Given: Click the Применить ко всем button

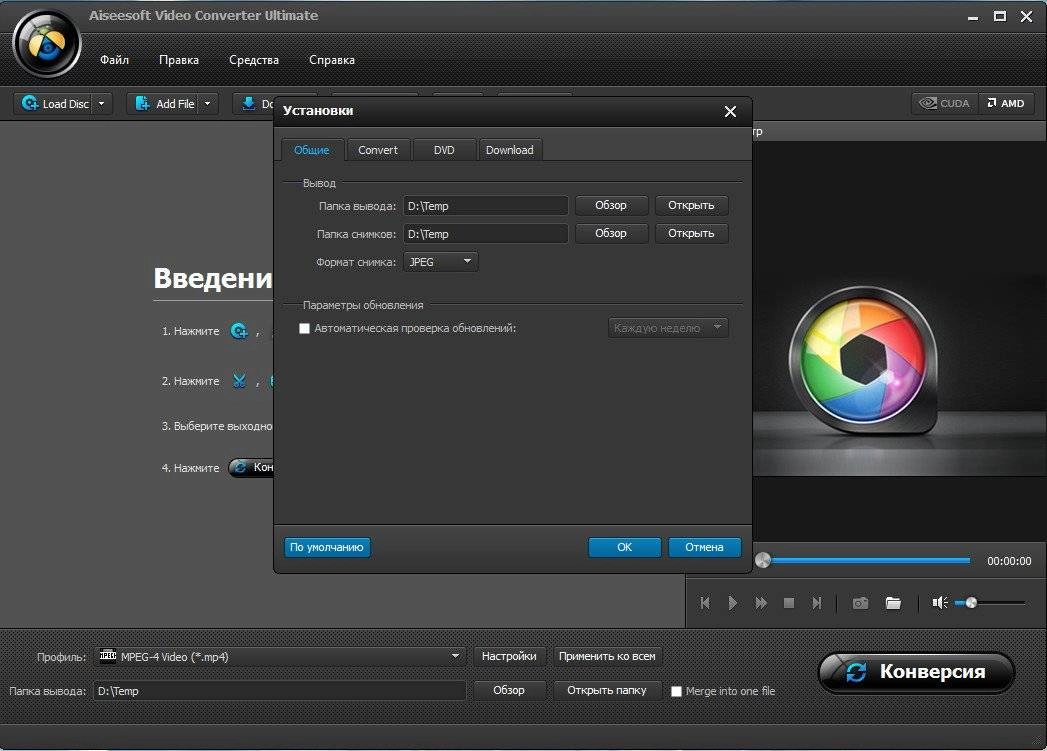Looking at the screenshot, I should [607, 657].
